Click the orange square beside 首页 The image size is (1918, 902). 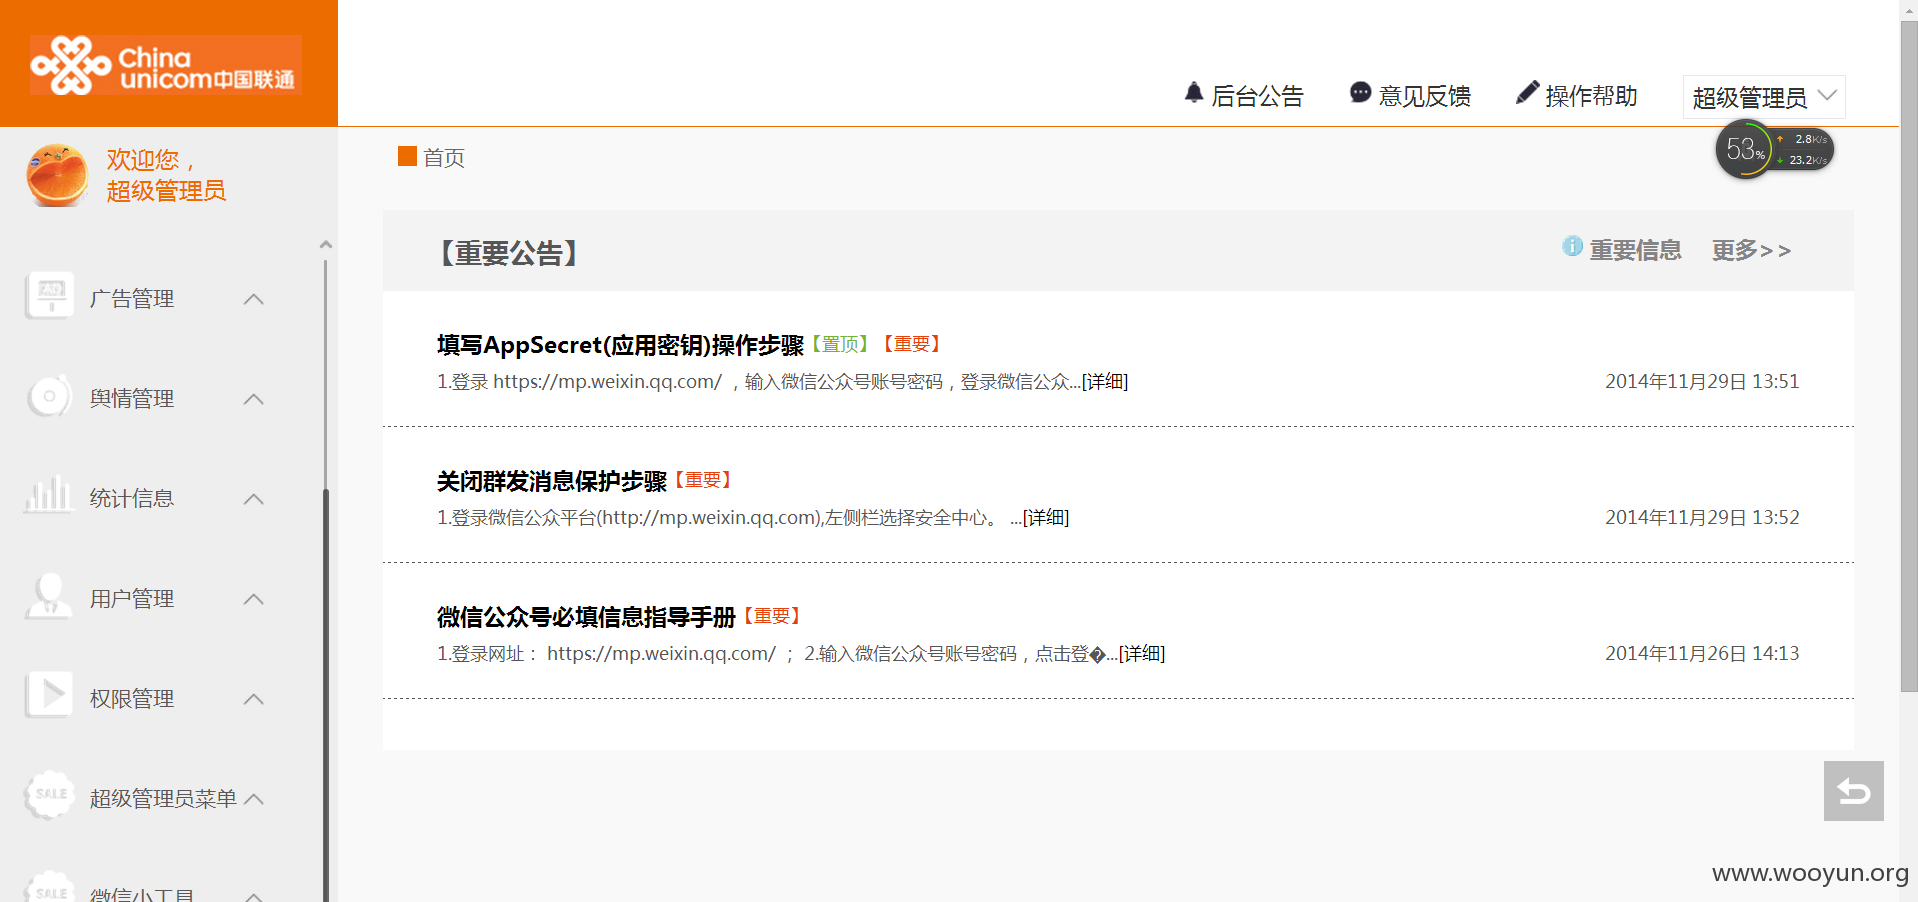(407, 156)
